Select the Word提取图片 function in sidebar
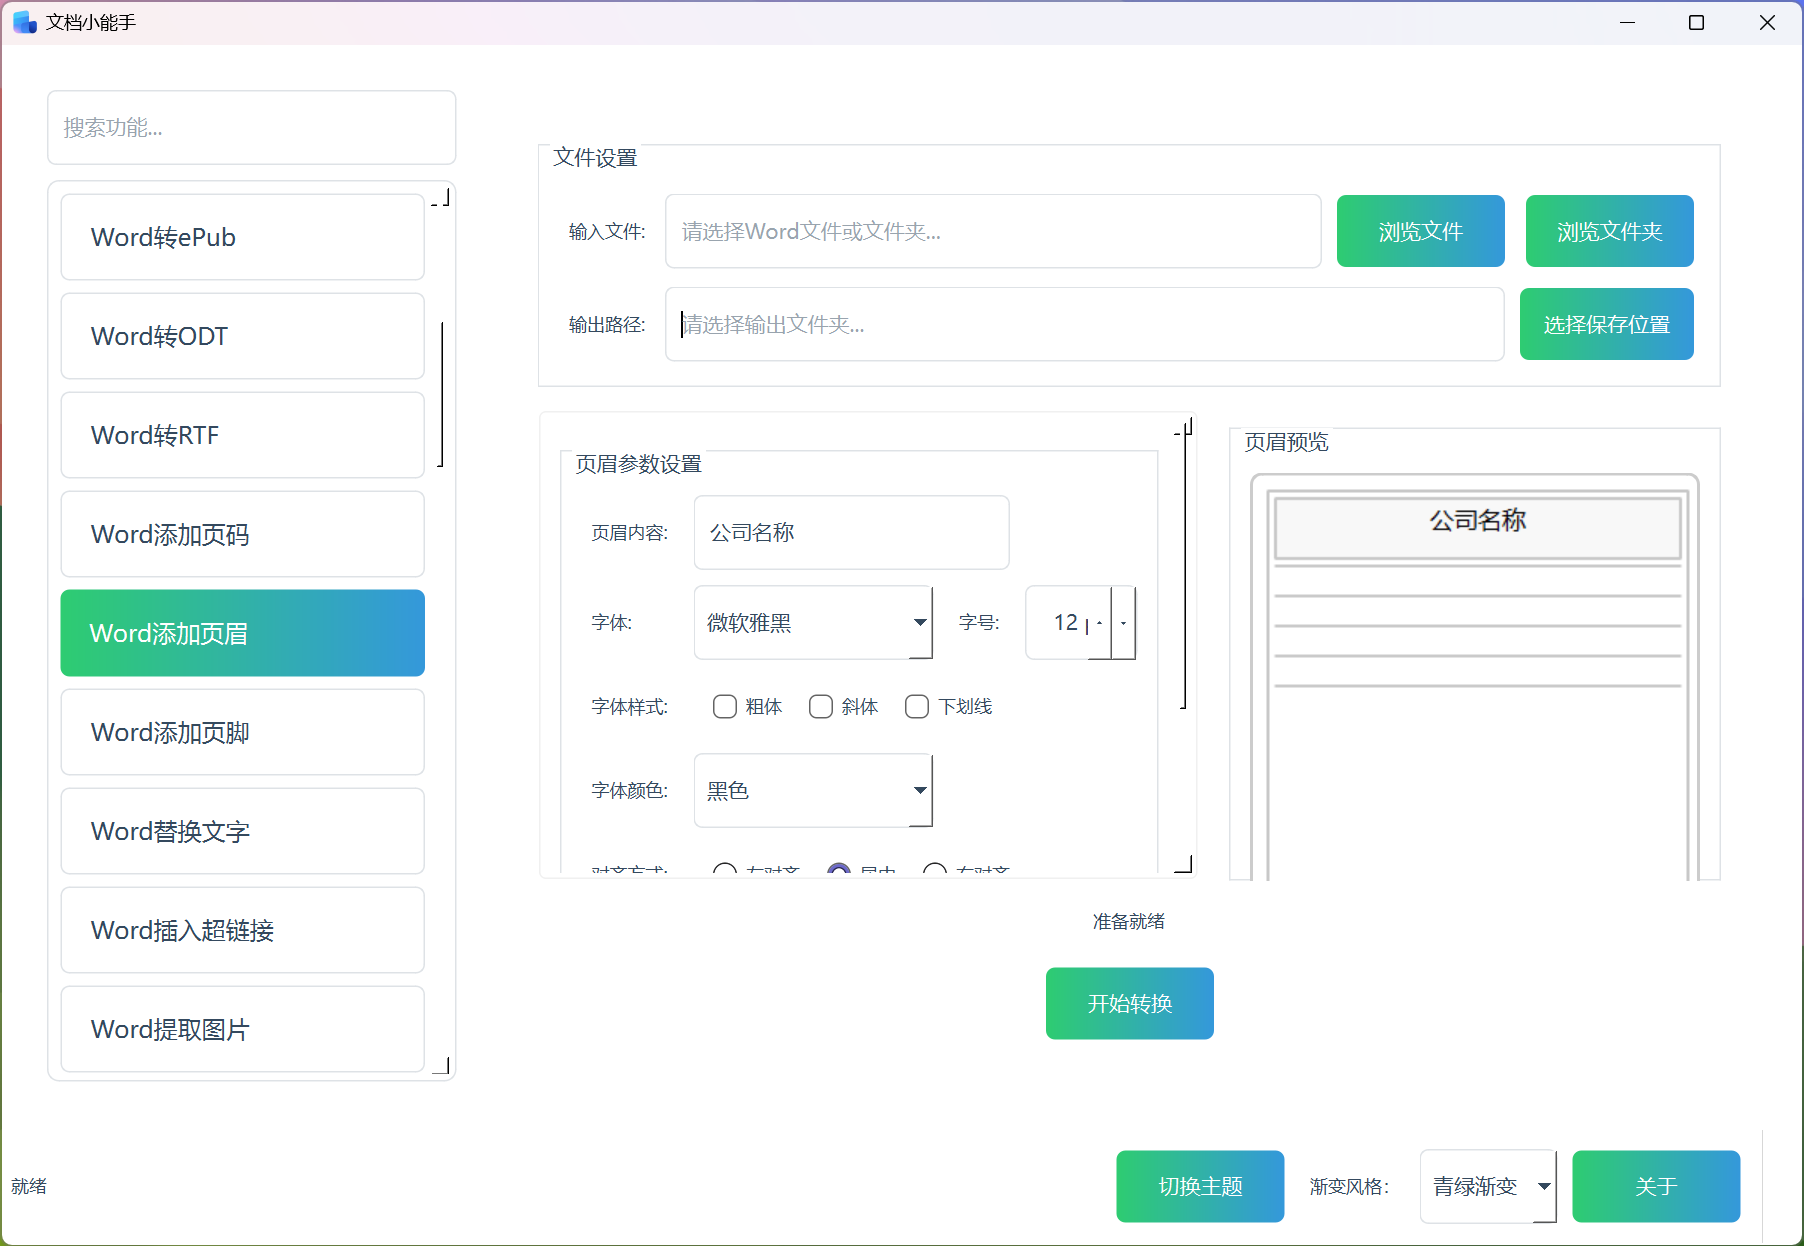 point(242,1029)
